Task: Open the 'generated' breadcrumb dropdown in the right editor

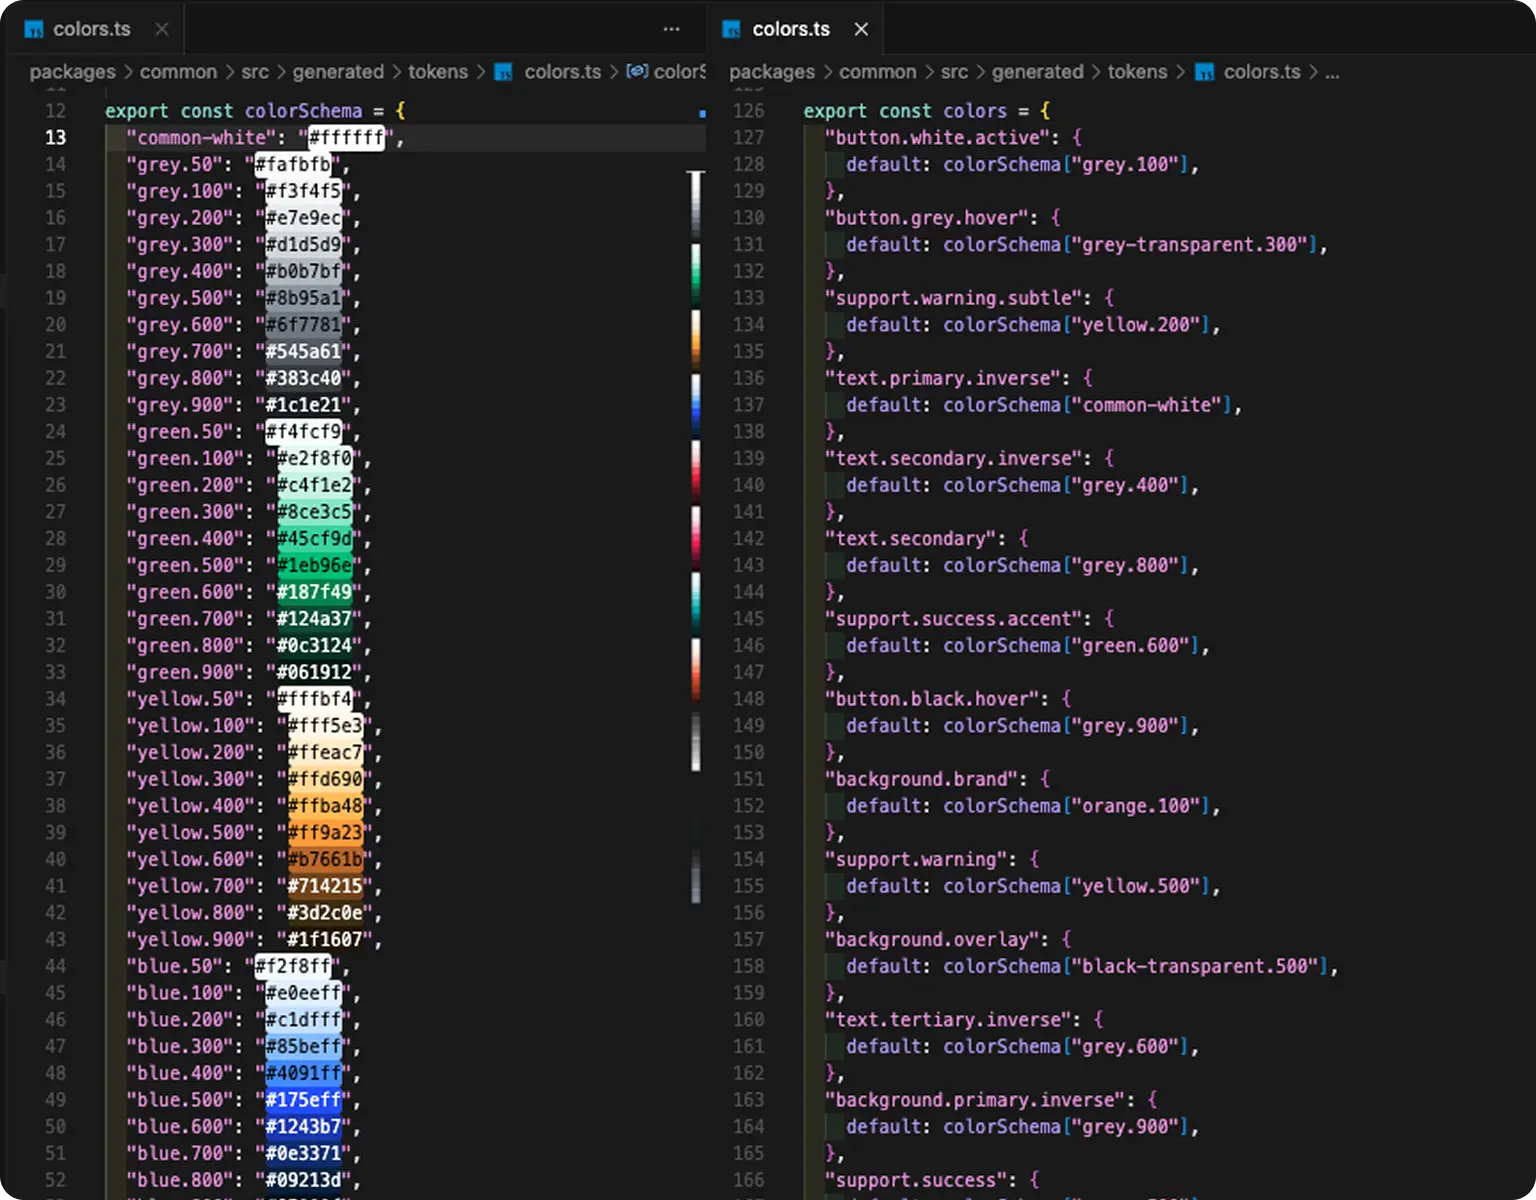Action: (1037, 72)
